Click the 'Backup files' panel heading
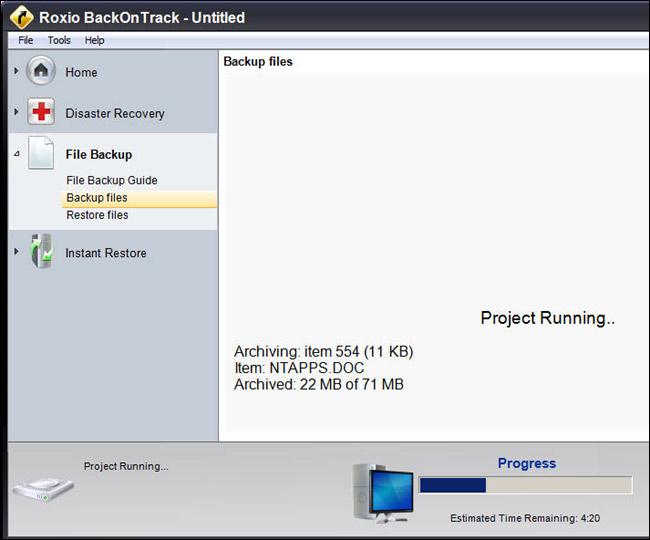 coord(258,62)
